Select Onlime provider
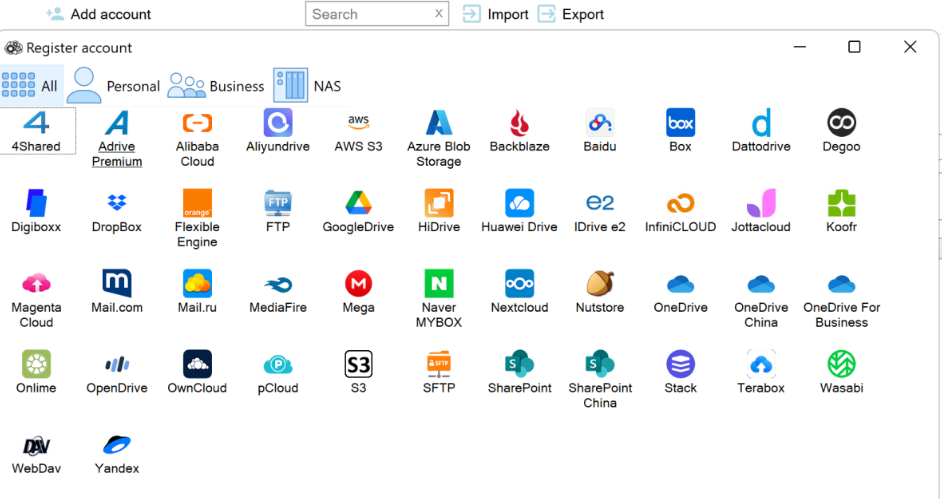 coord(36,372)
